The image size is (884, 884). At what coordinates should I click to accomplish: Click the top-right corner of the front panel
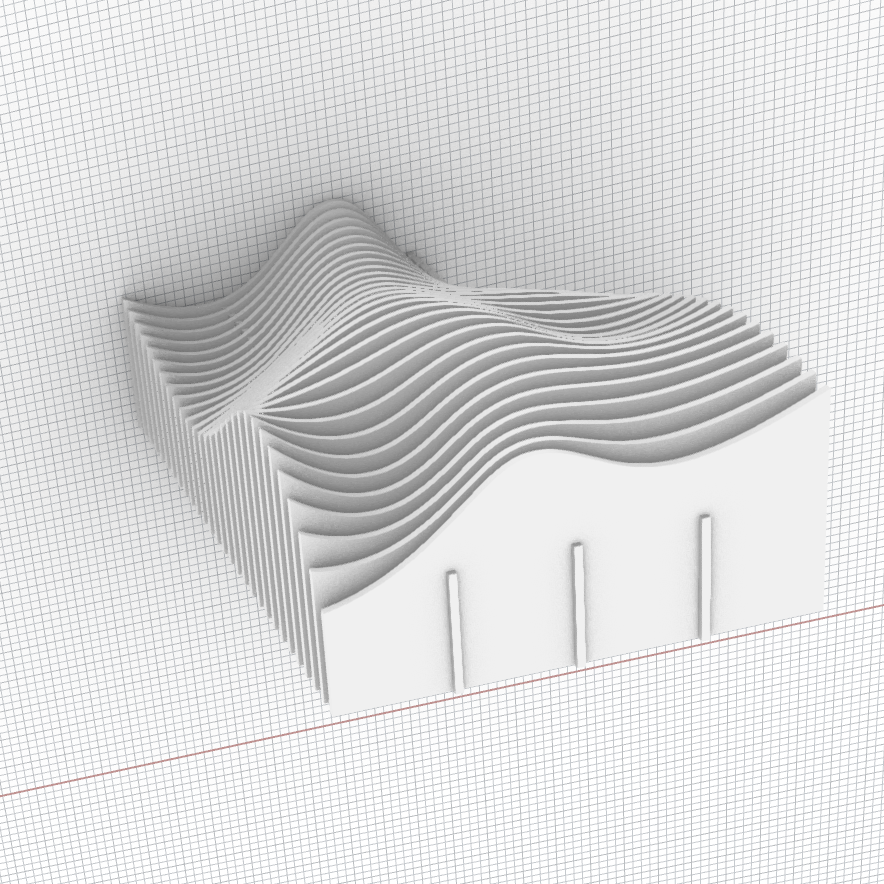(x=828, y=393)
